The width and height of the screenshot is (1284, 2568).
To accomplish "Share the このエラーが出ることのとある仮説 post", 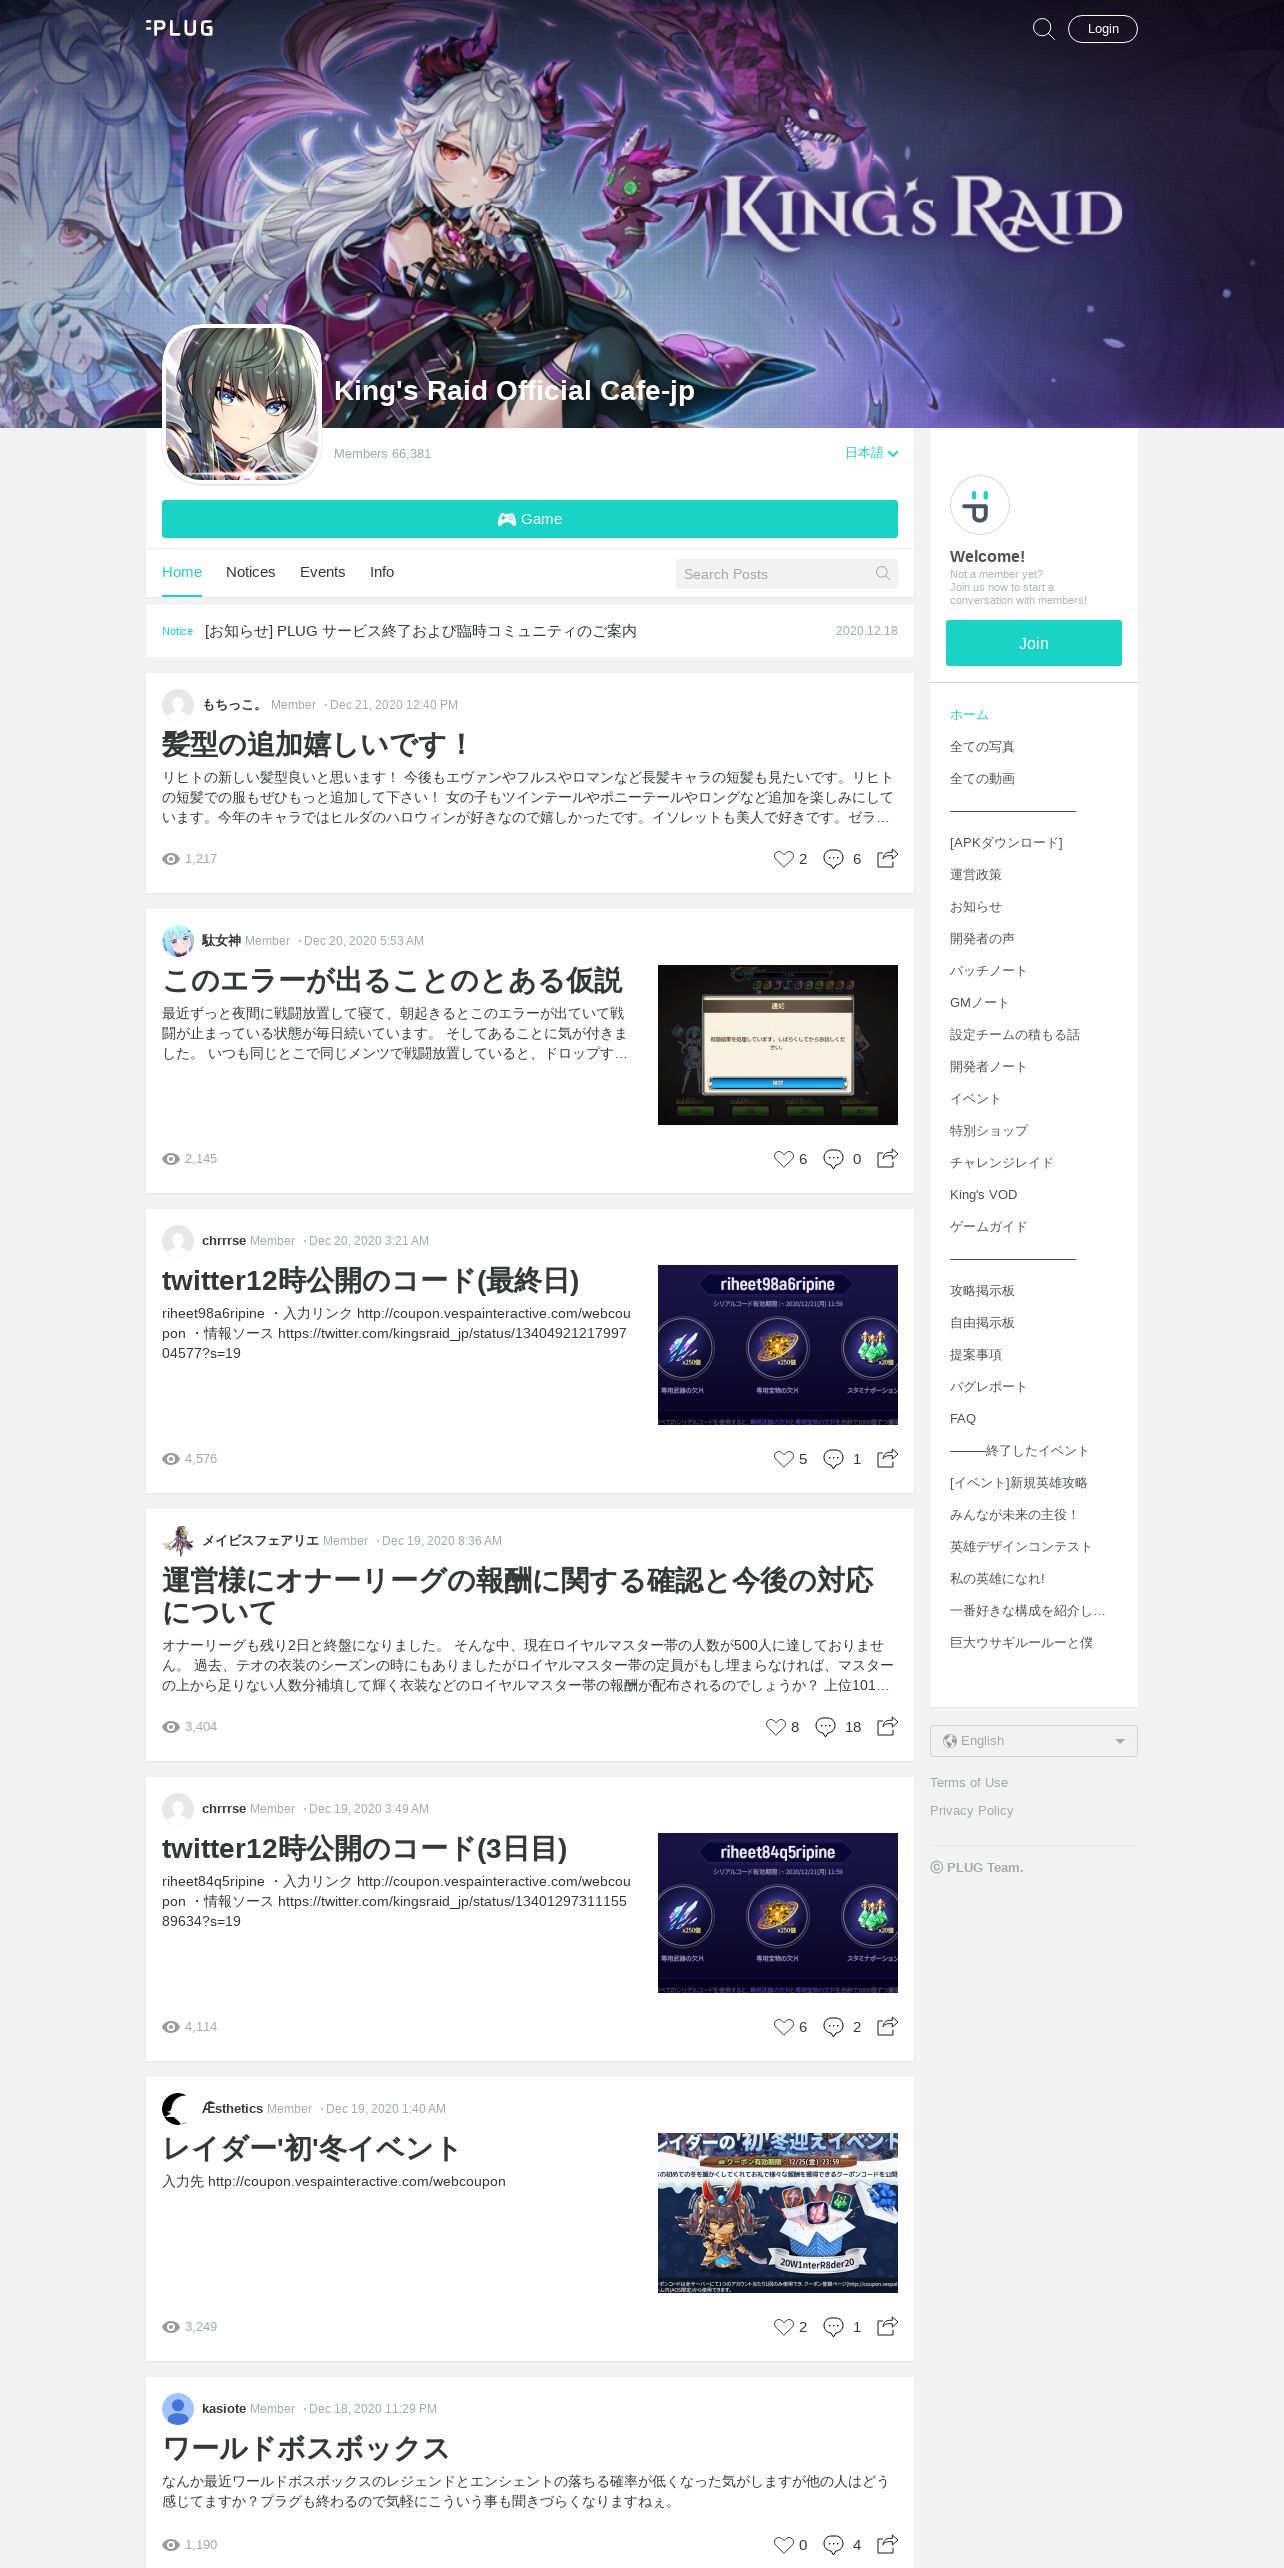I will tap(887, 1159).
